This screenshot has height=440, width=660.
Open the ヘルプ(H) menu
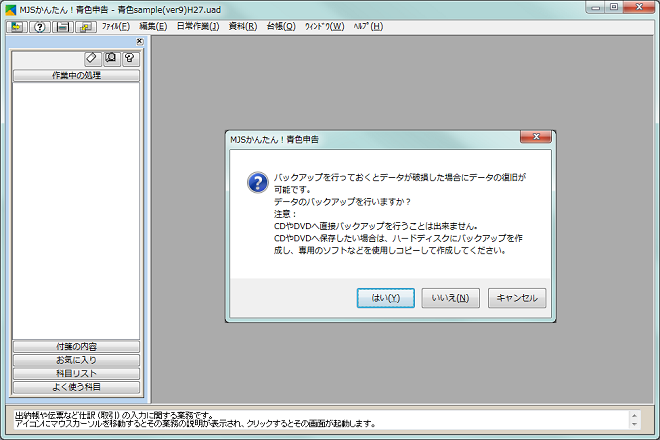coord(368,27)
